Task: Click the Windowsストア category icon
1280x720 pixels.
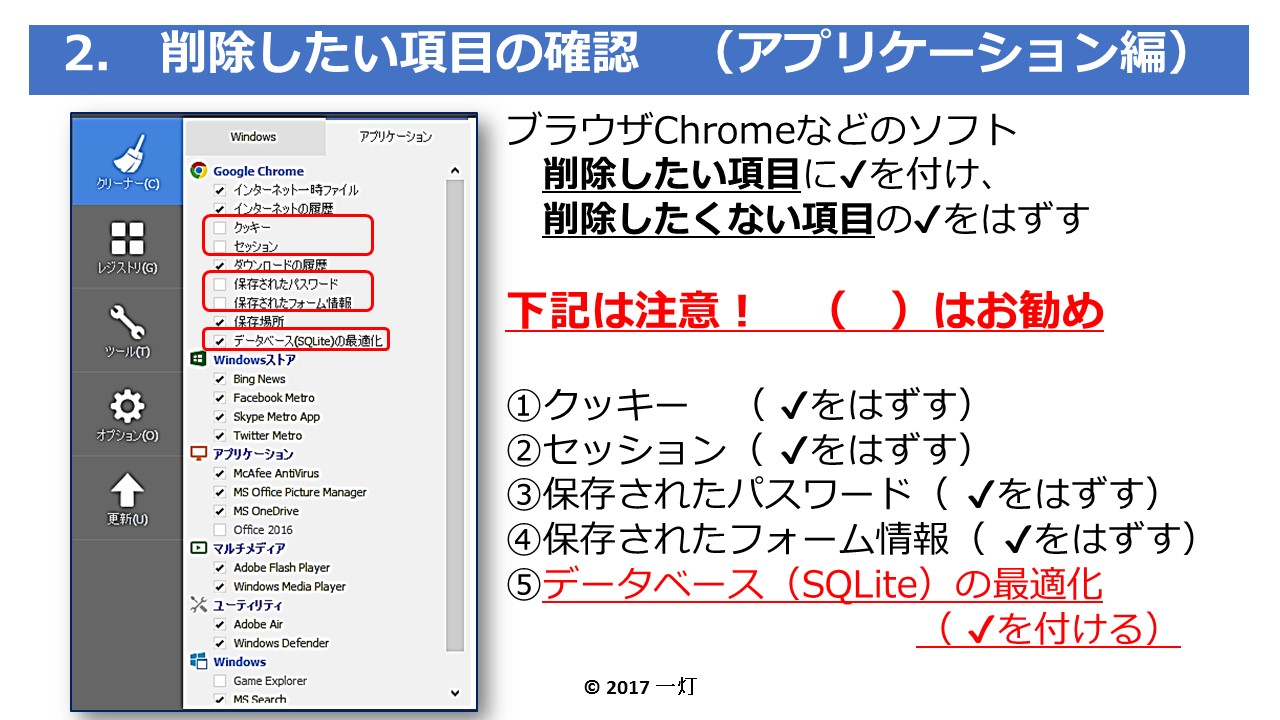Action: (198, 359)
